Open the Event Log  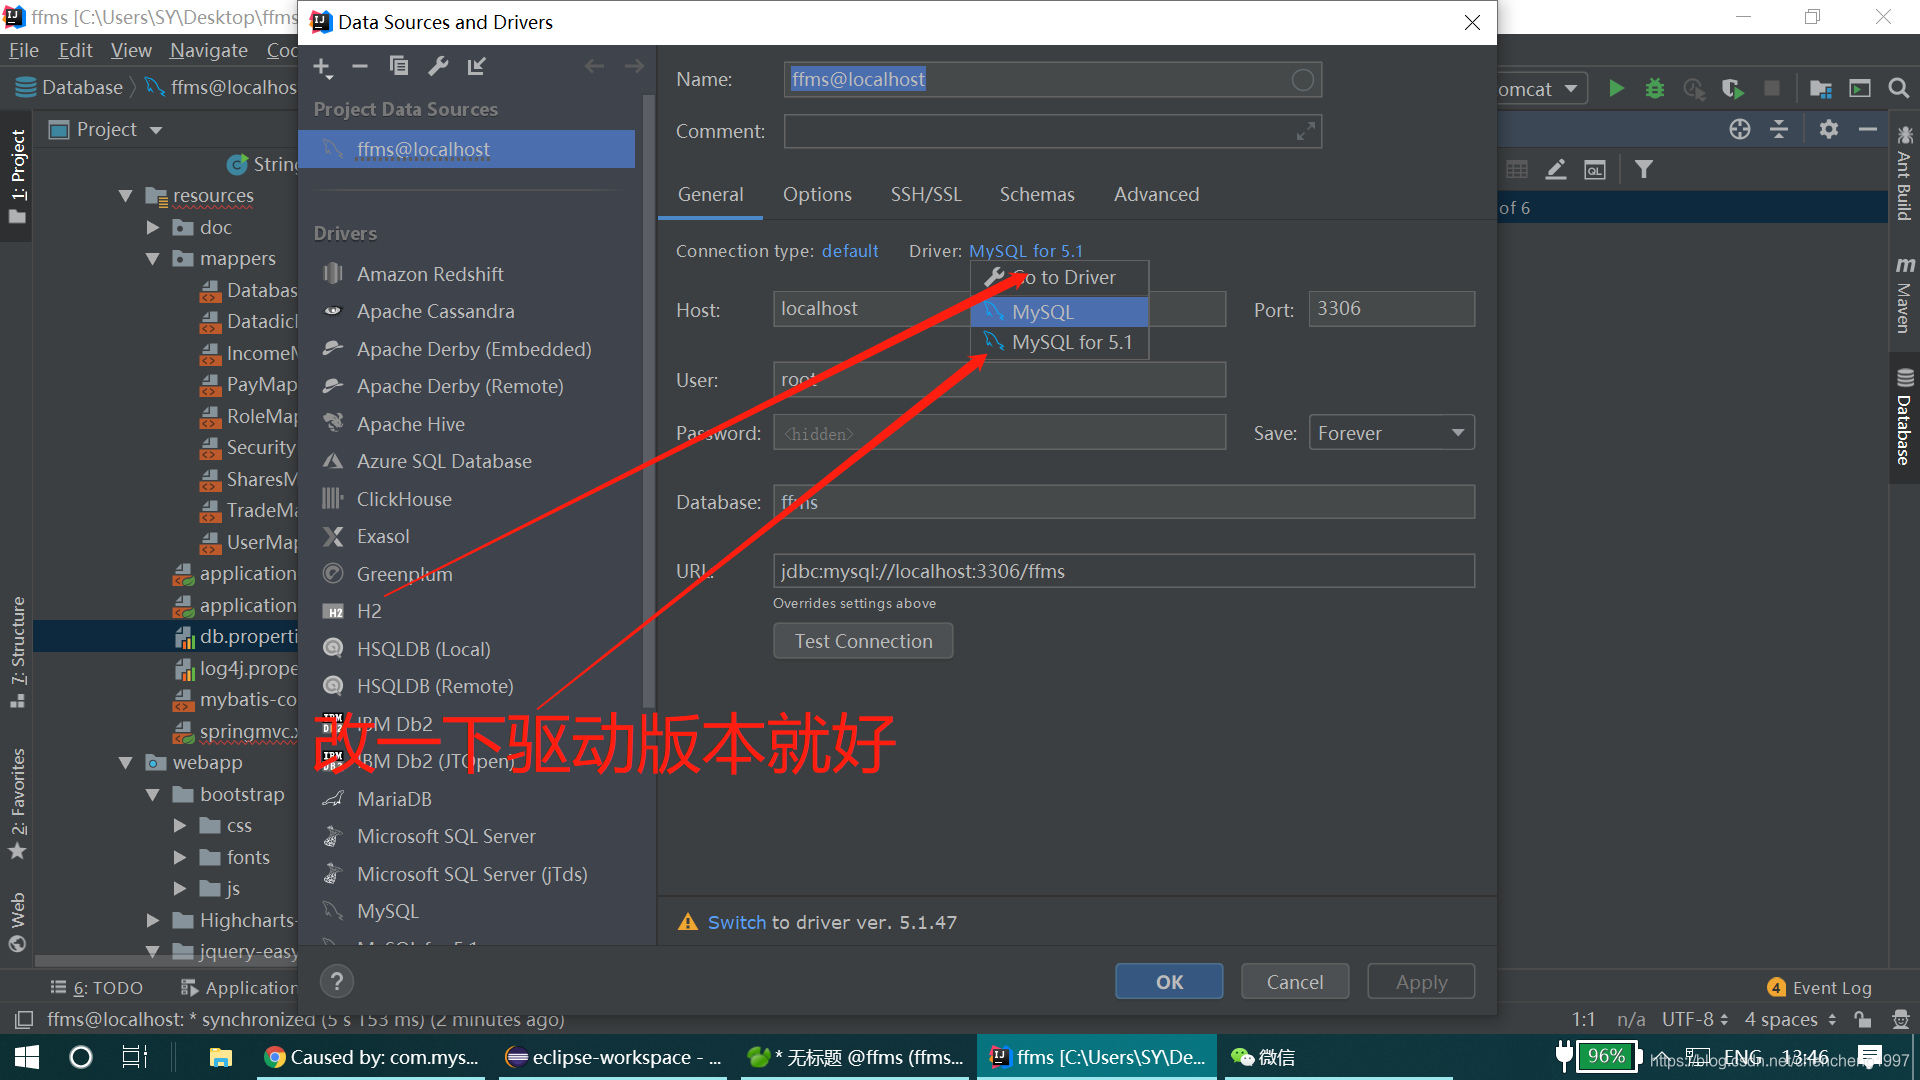pos(1819,988)
